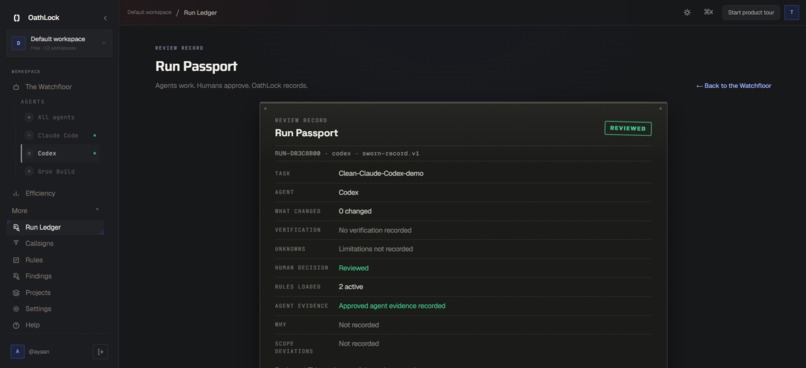Open the Findings page

point(39,276)
